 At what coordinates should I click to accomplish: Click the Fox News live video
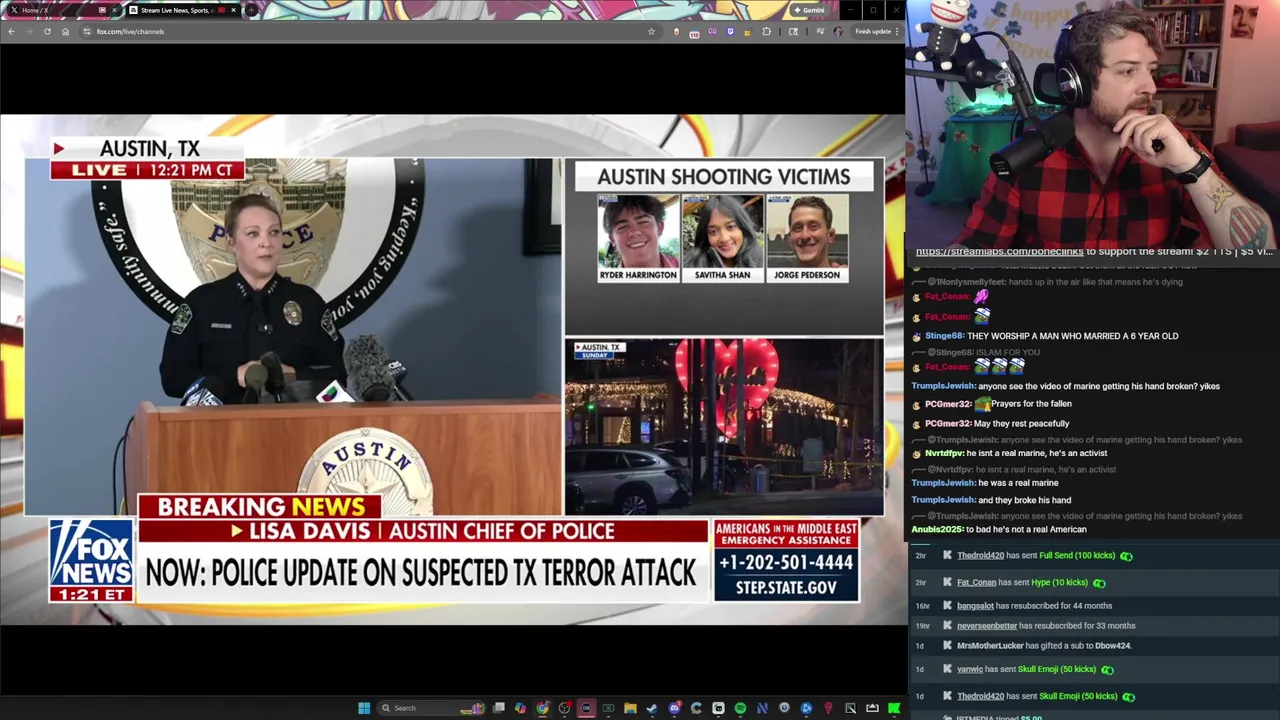pos(452,369)
